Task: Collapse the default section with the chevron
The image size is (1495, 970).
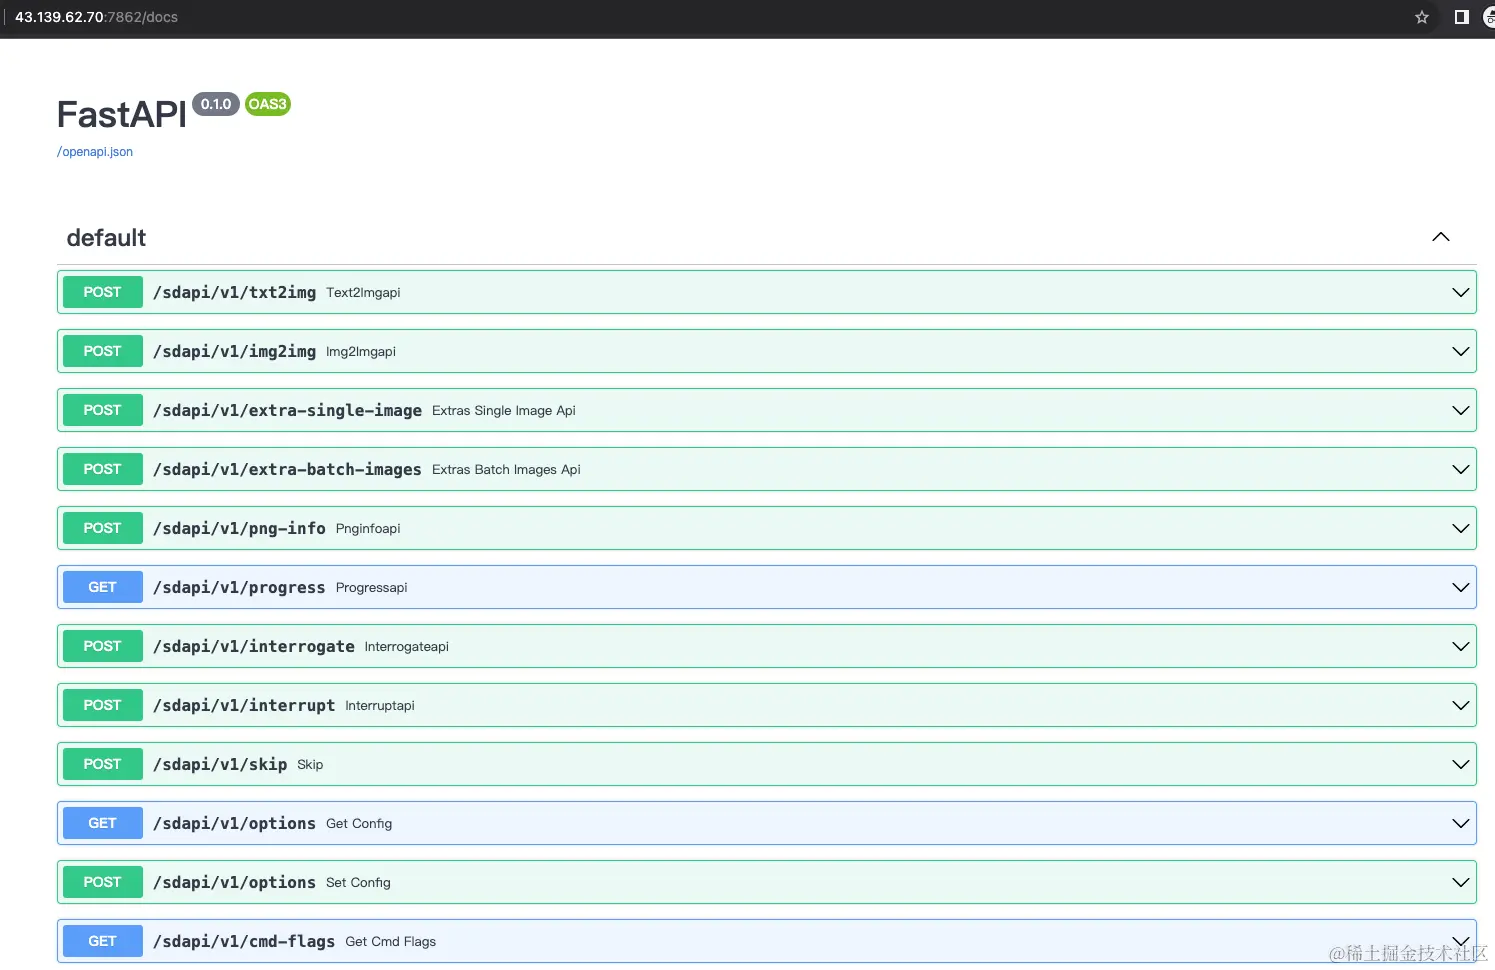Action: (1441, 237)
